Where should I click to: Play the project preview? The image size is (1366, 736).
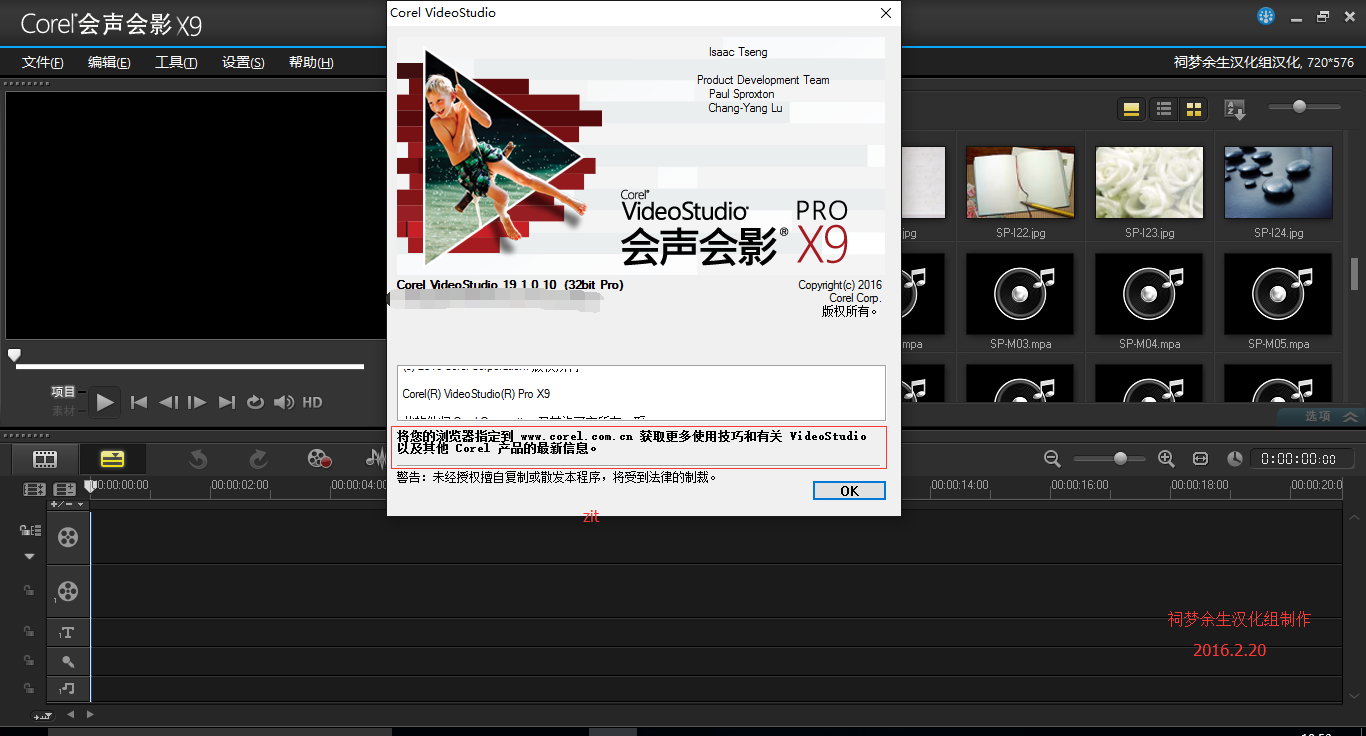click(105, 402)
